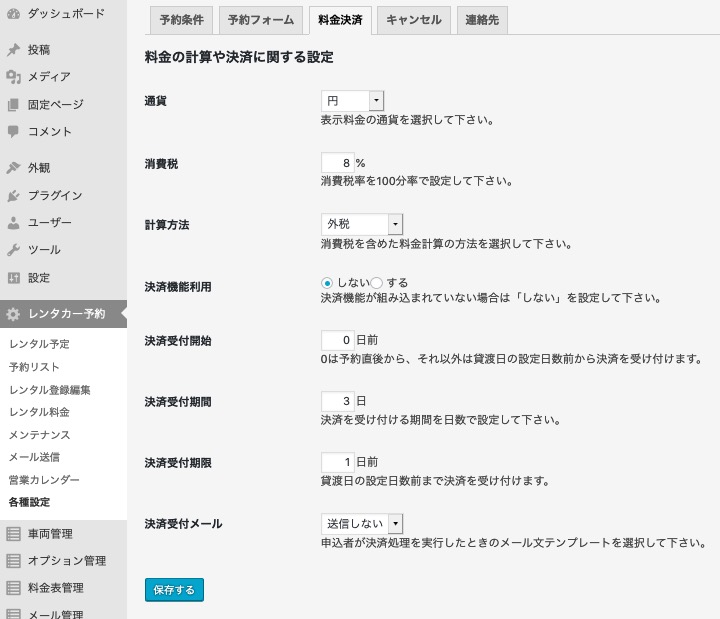This screenshot has height=619, width=720.
Task: Click the plug icon beside プラグイン
Action: click(13, 196)
